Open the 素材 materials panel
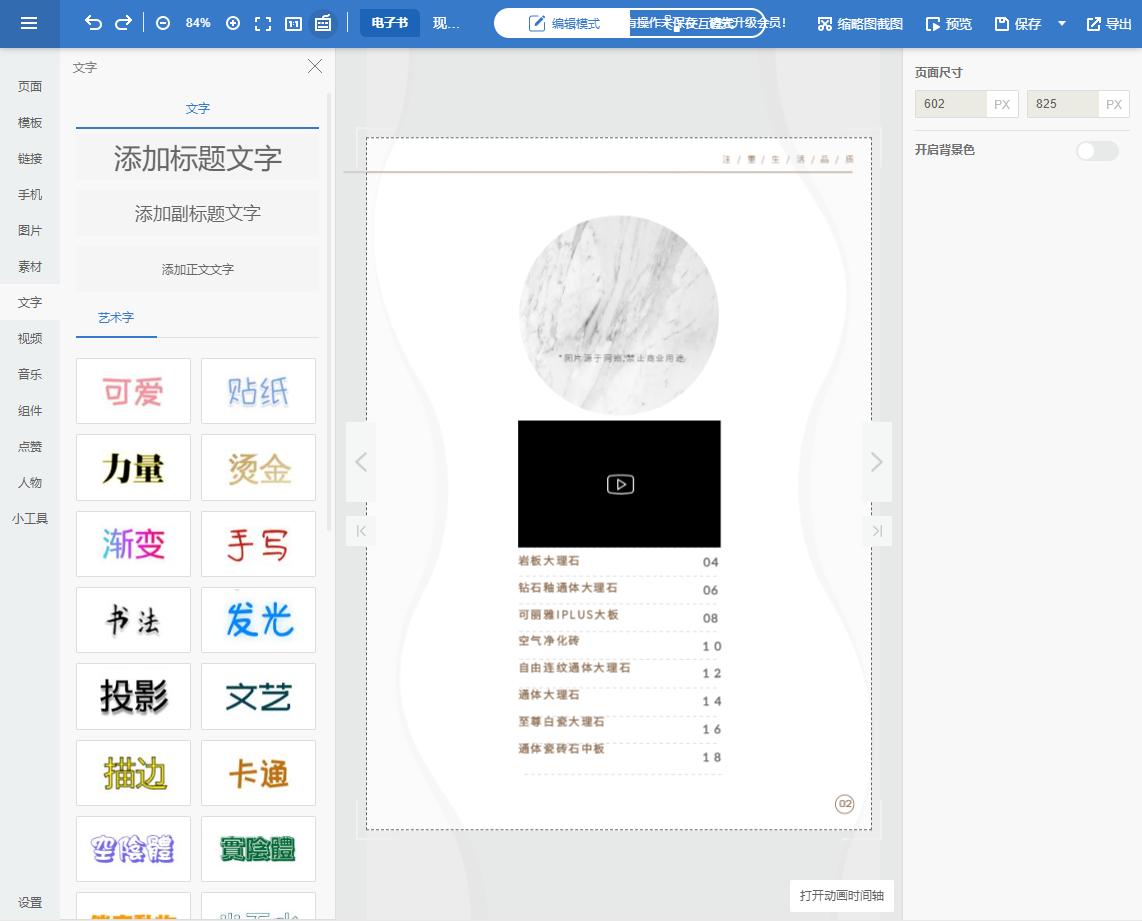Screen dimensions: 1142x921 (x=30, y=266)
